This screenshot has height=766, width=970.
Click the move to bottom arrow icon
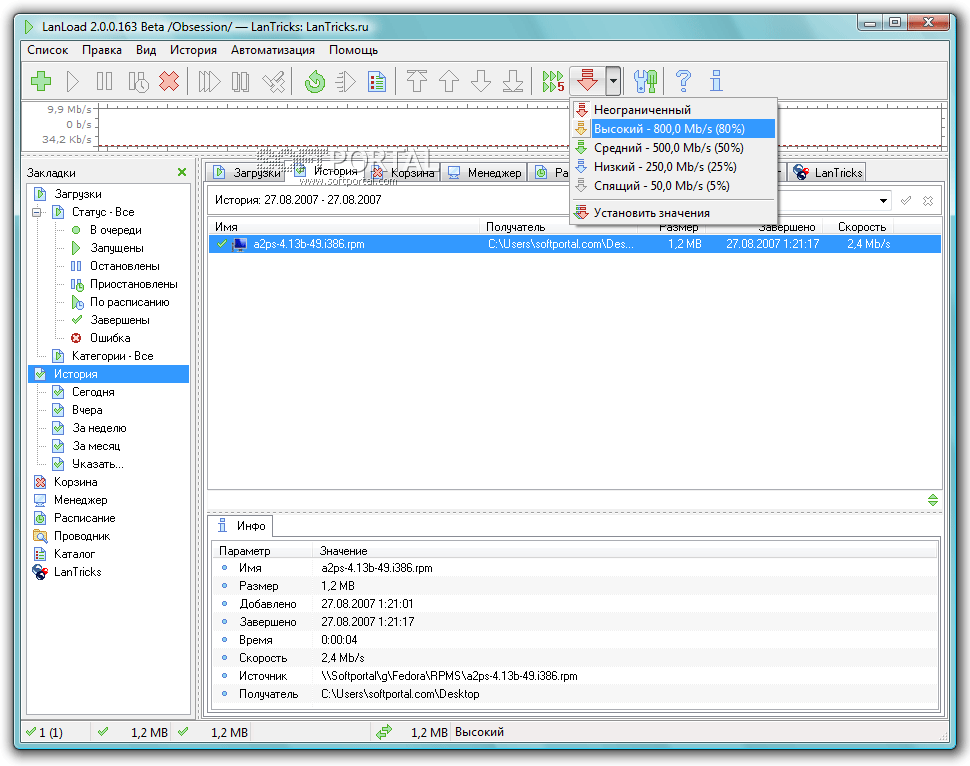[x=513, y=81]
